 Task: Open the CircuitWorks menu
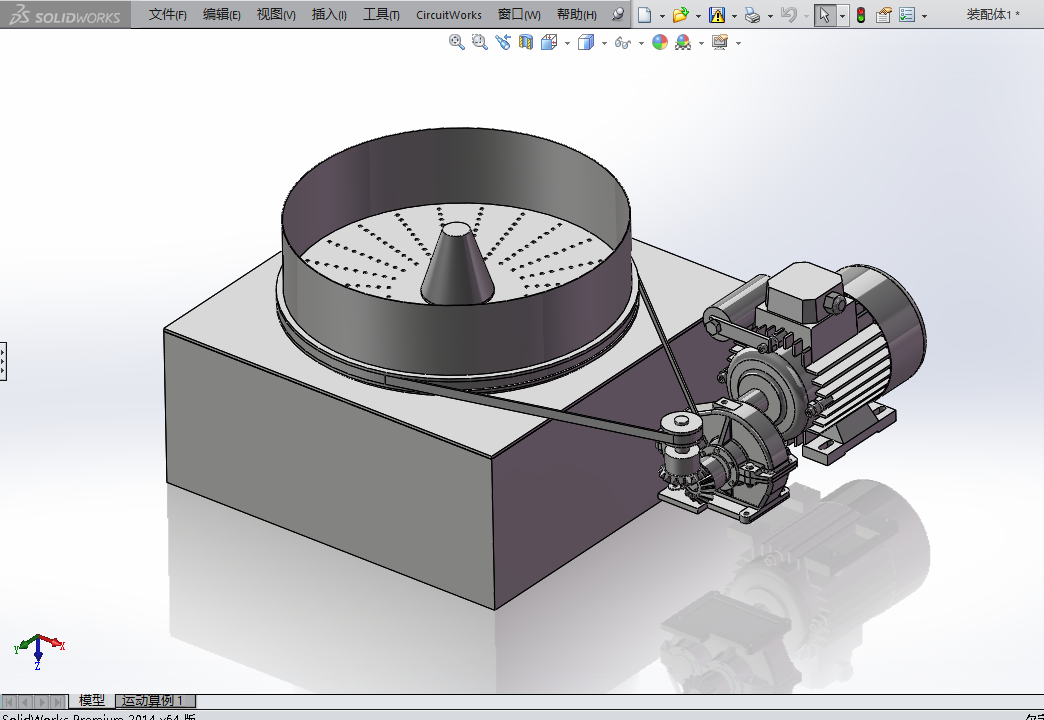click(449, 15)
